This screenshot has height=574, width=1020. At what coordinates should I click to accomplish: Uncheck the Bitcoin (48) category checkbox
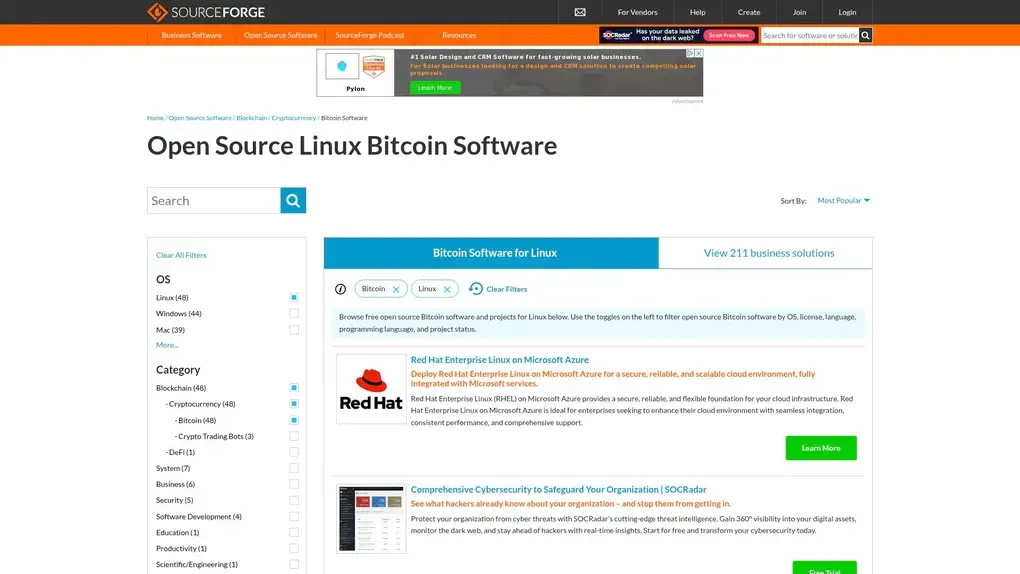point(294,420)
